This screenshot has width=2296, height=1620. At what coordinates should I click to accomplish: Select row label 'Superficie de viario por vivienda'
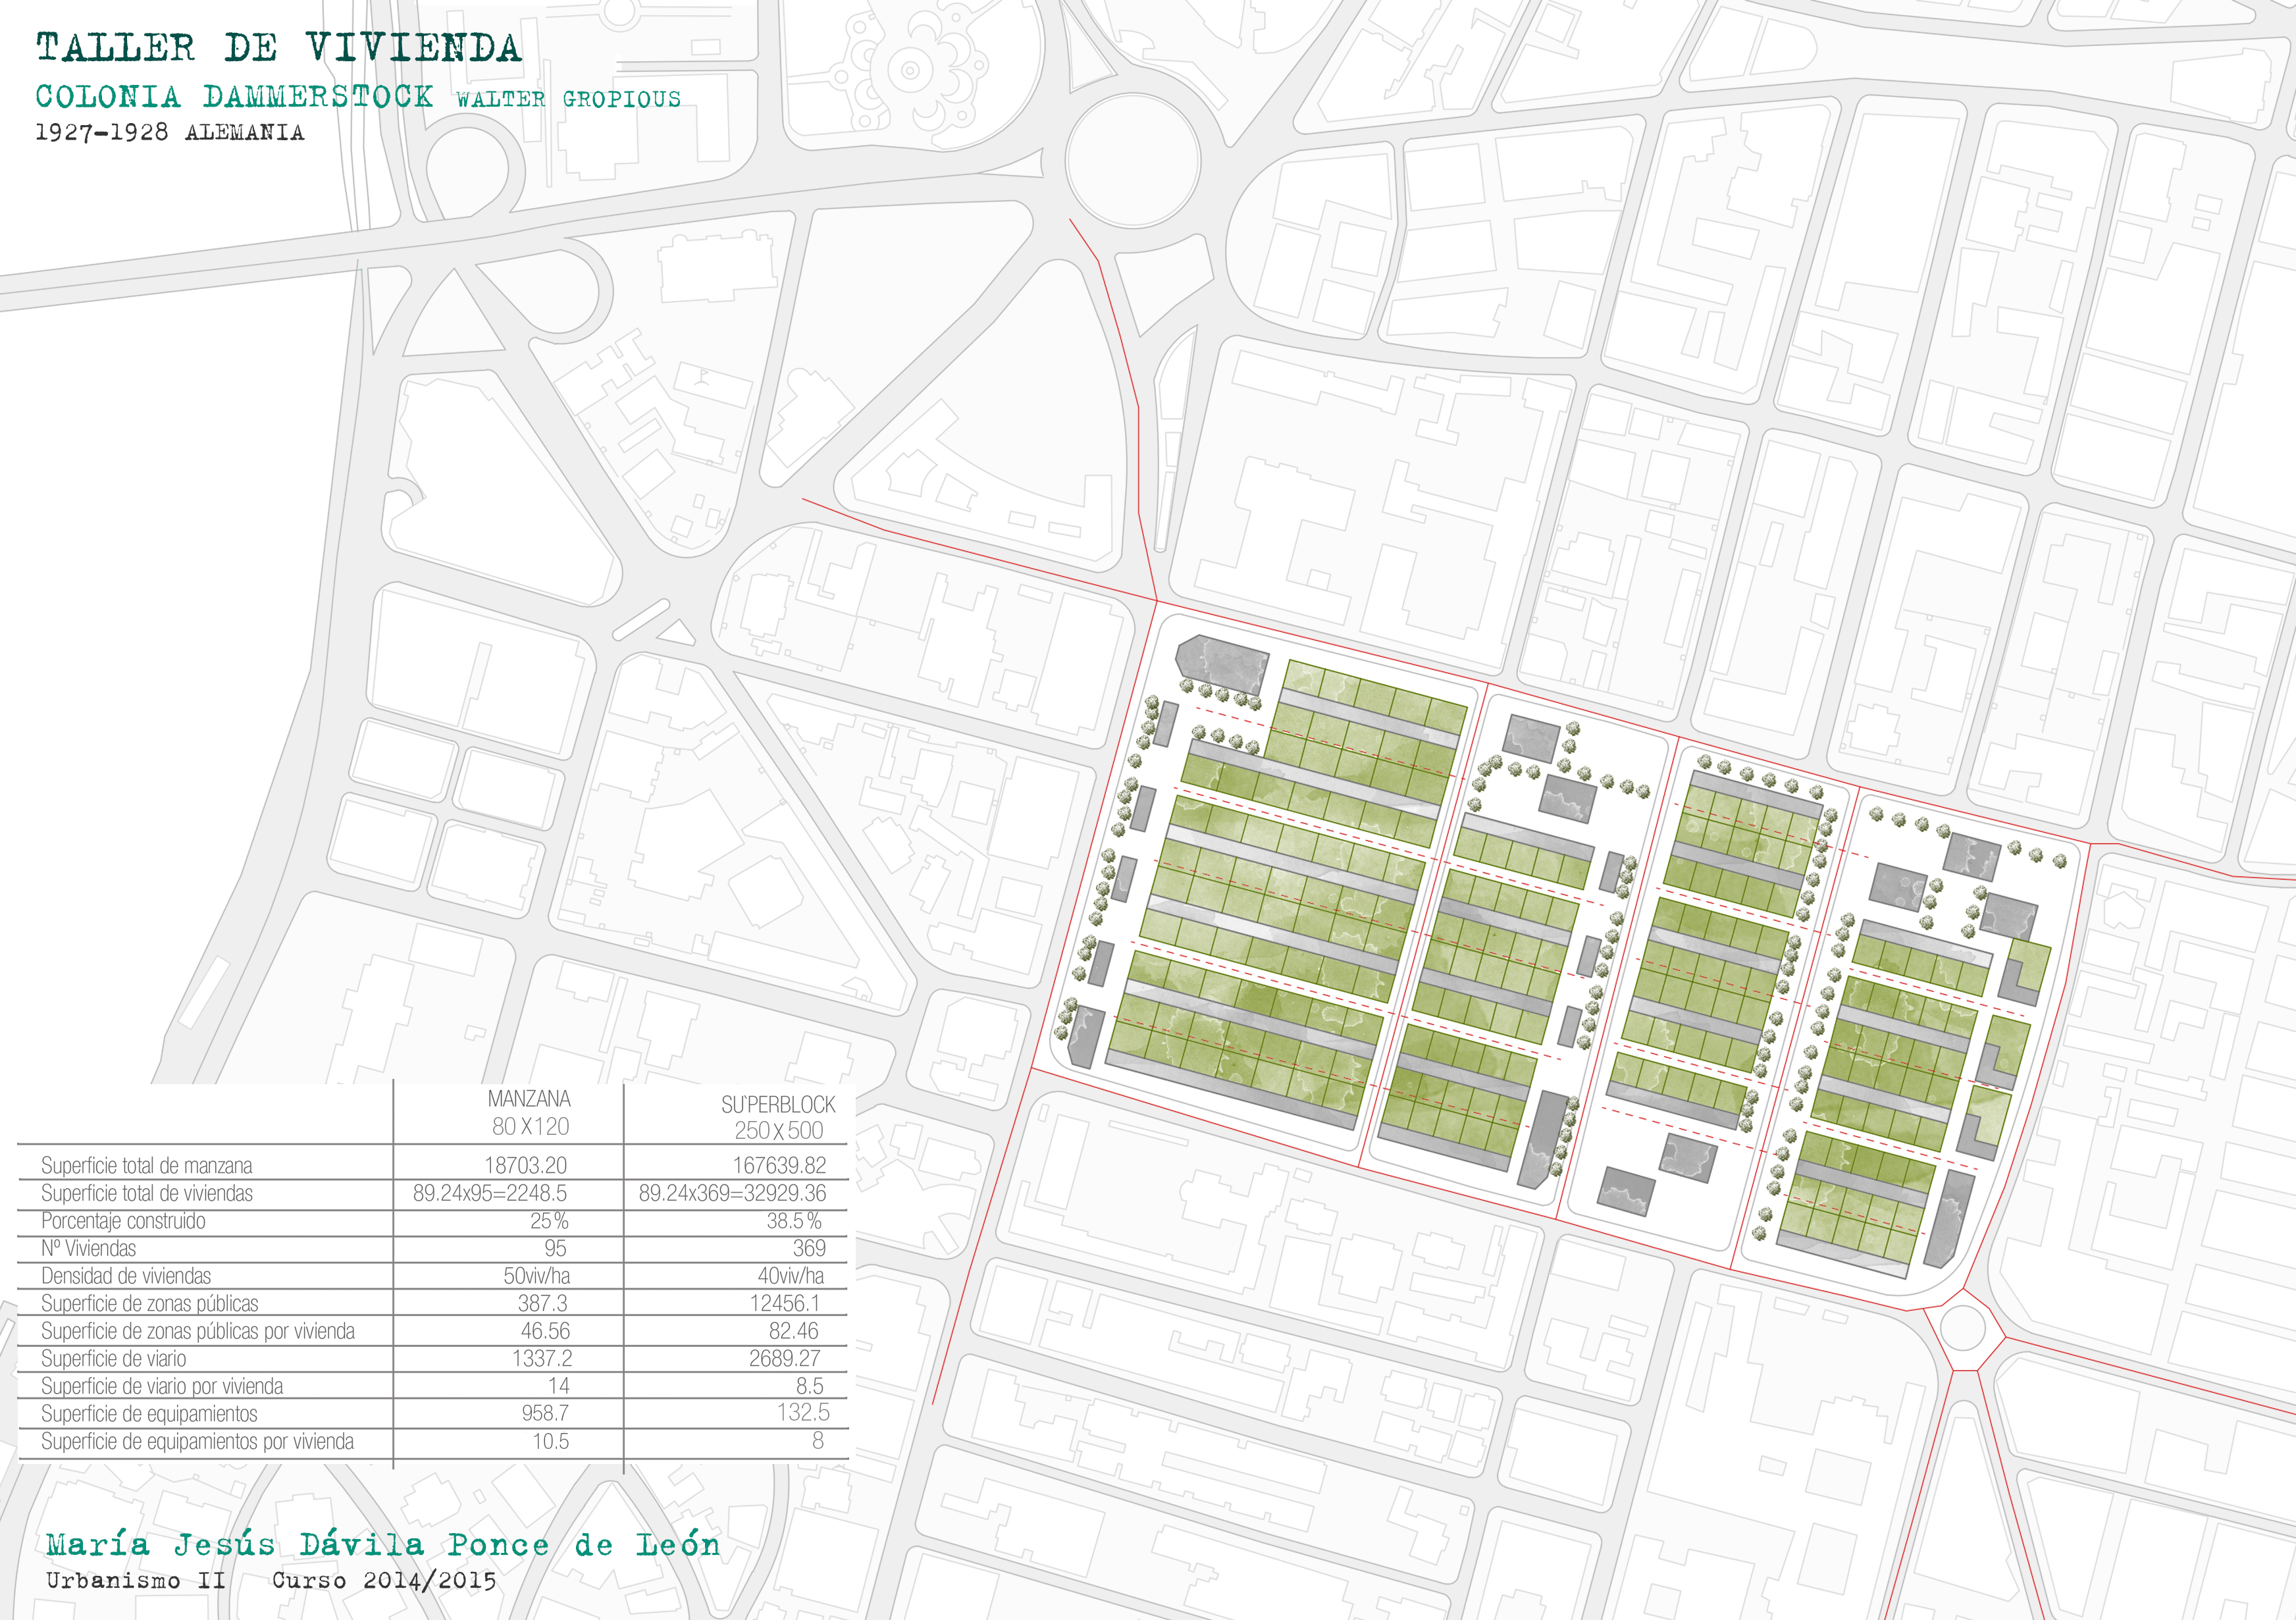tap(162, 1386)
